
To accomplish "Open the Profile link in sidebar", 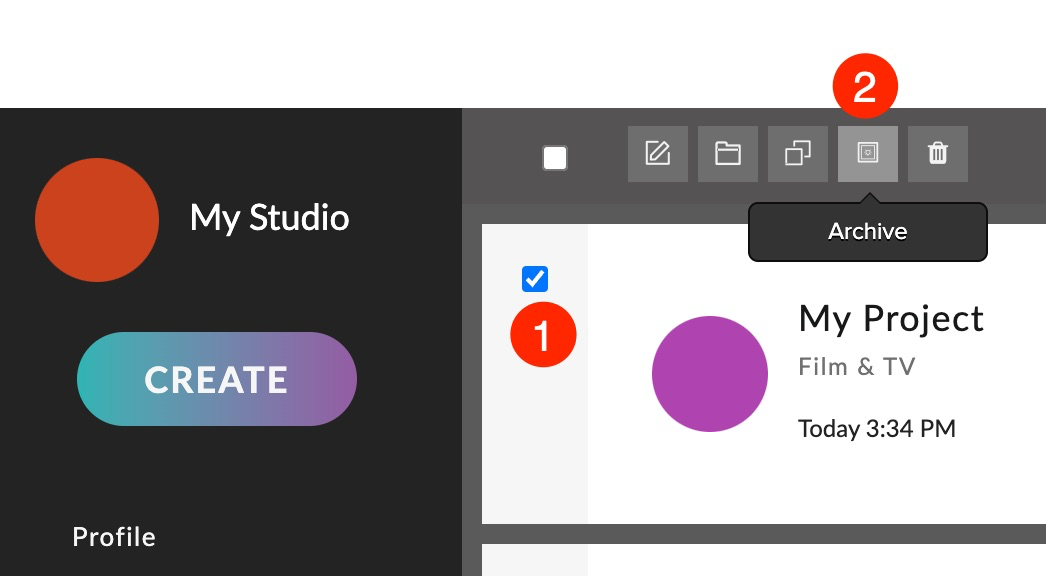I will coord(114,537).
